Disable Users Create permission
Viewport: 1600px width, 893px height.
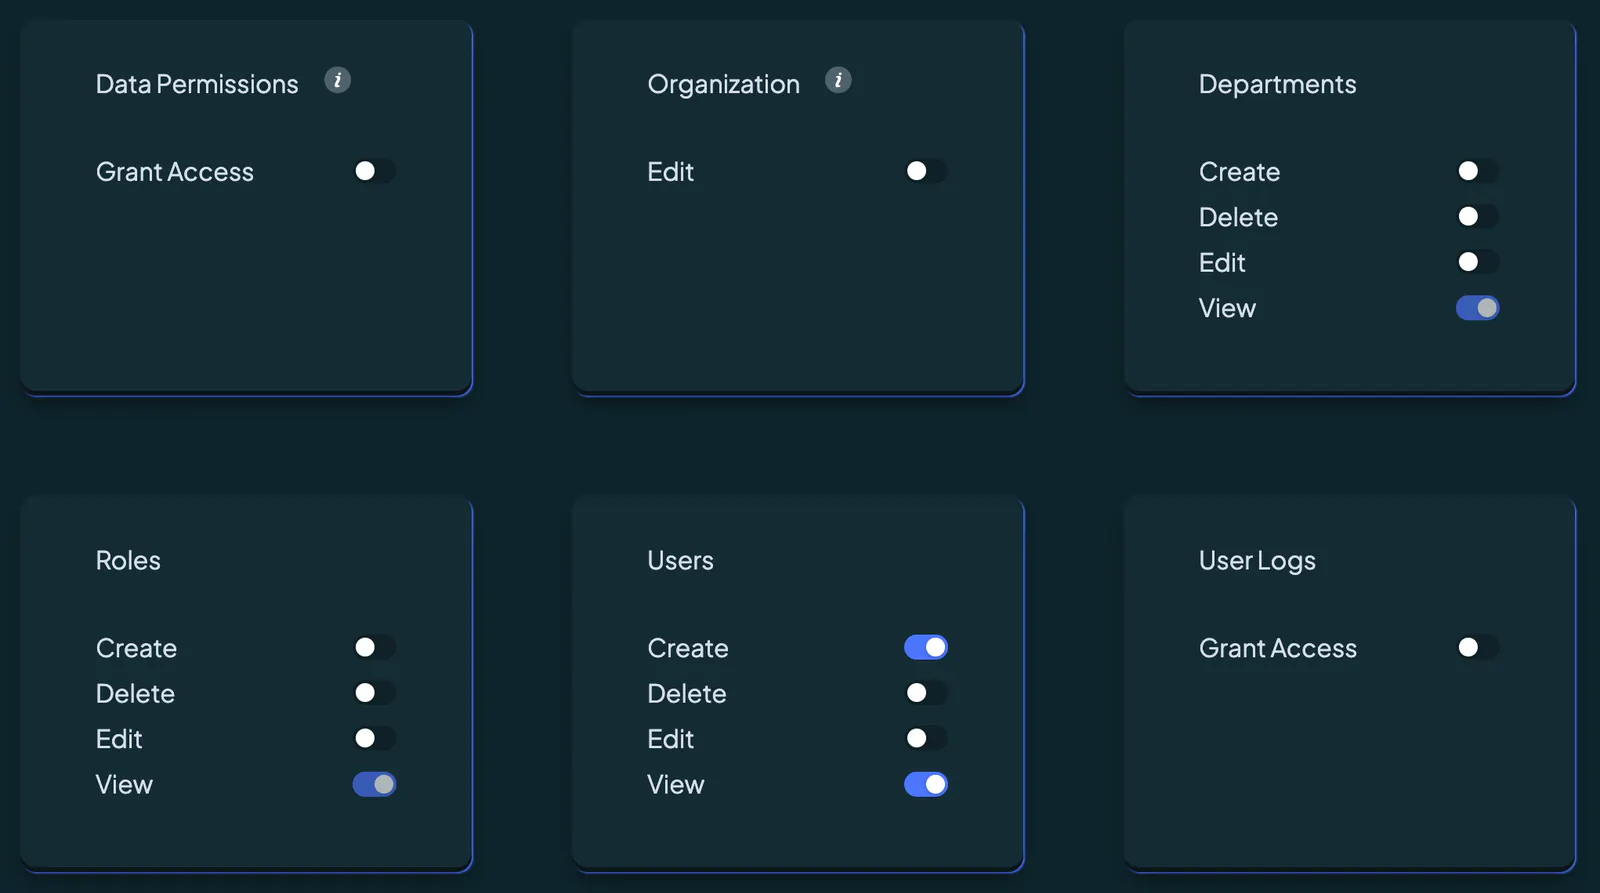tap(926, 647)
